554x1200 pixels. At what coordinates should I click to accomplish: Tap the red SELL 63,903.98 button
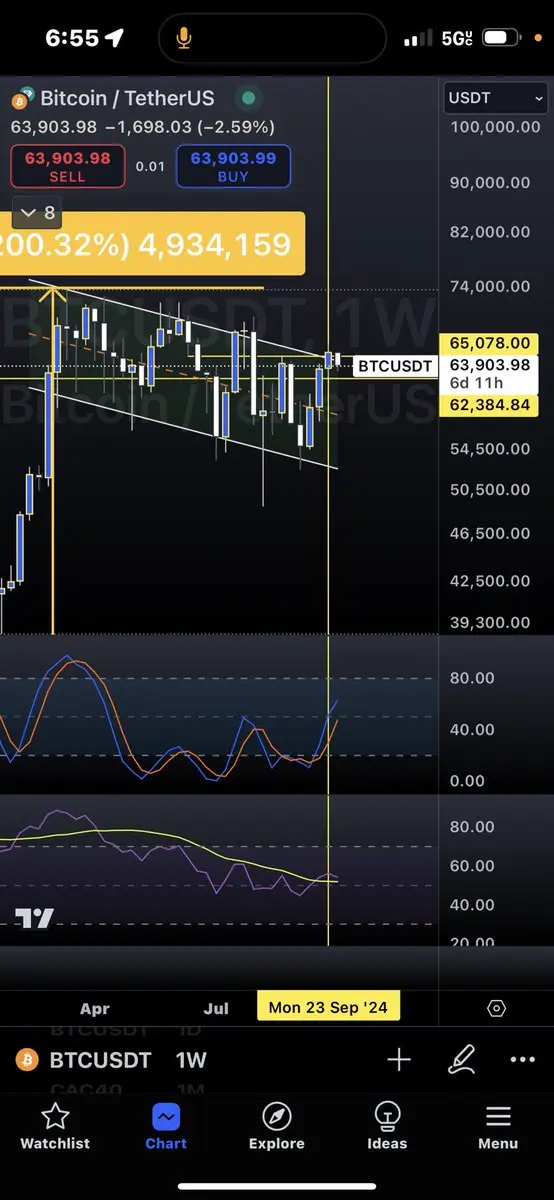coord(67,166)
